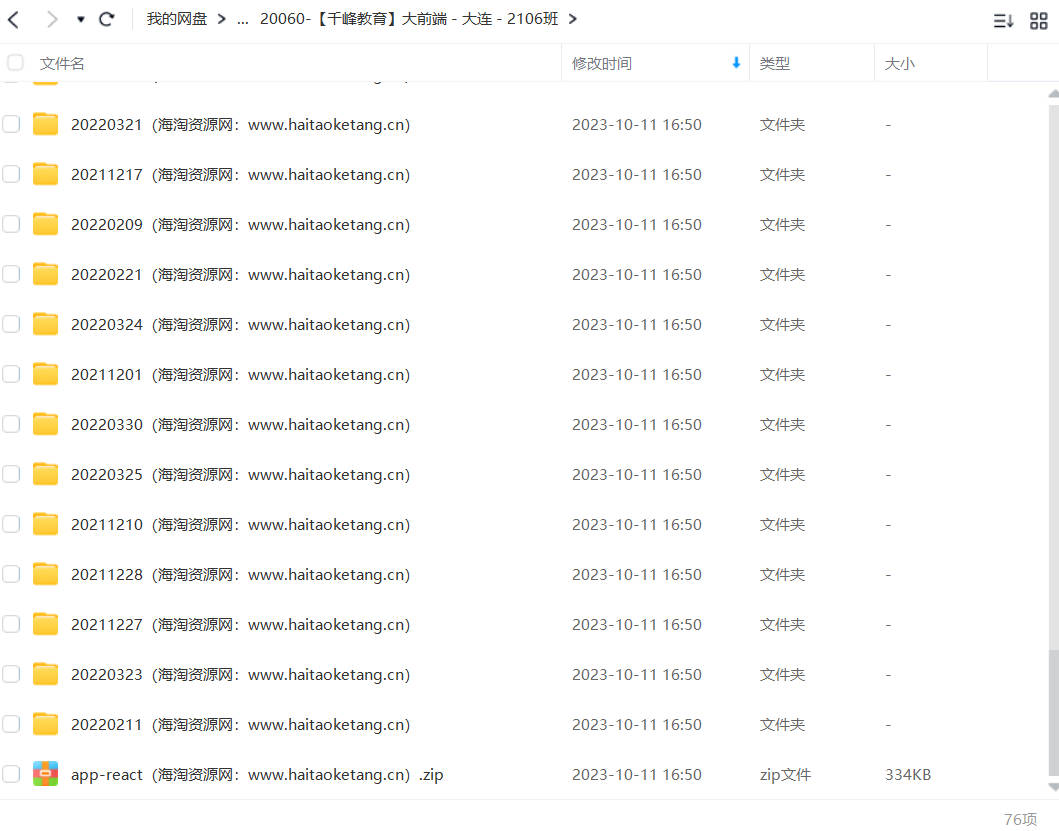Click the zip文件 type cell
Viewport: 1059px width, 831px height.
coord(785,775)
